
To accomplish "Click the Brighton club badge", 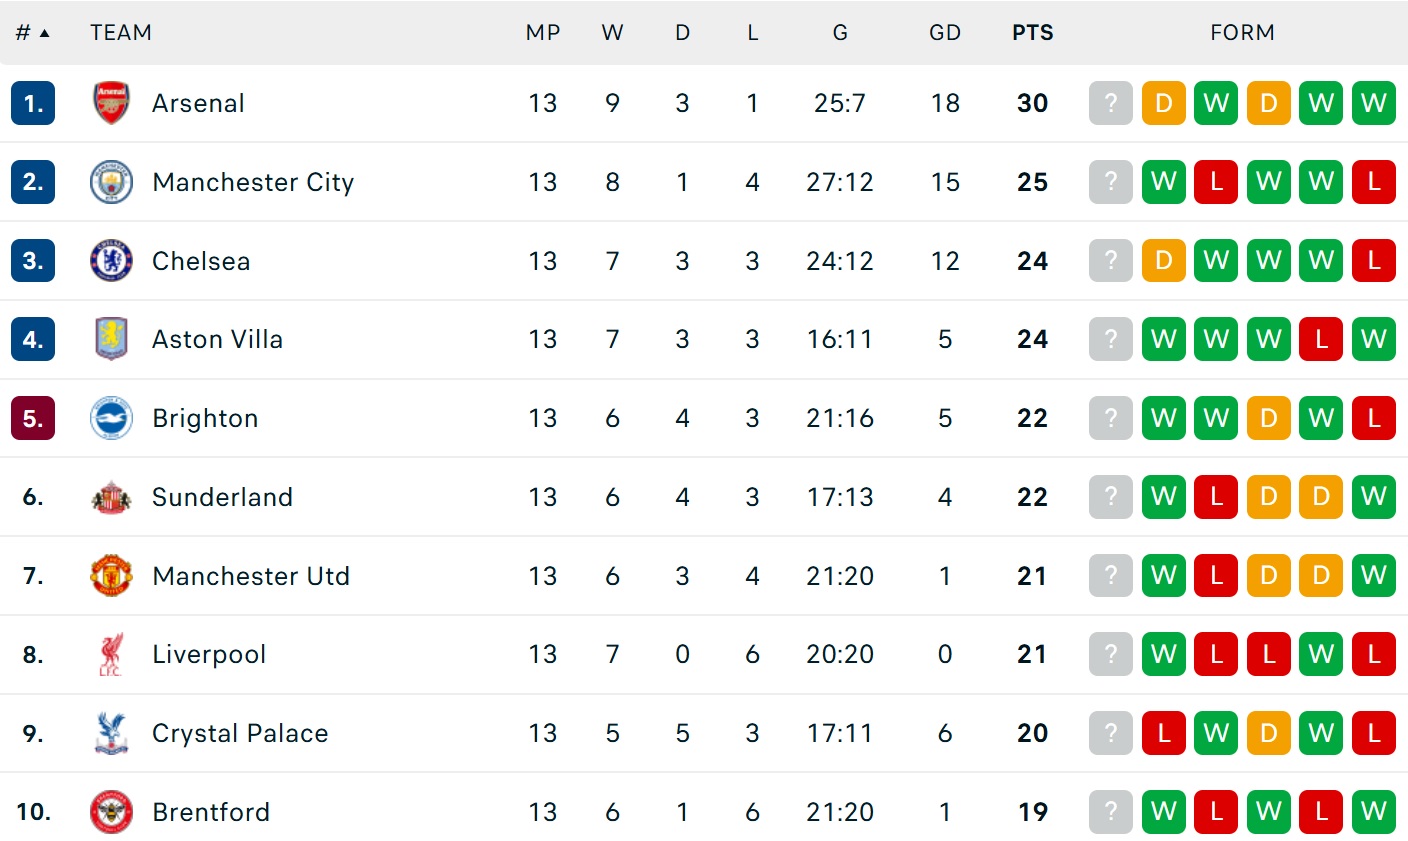I will pos(111,418).
